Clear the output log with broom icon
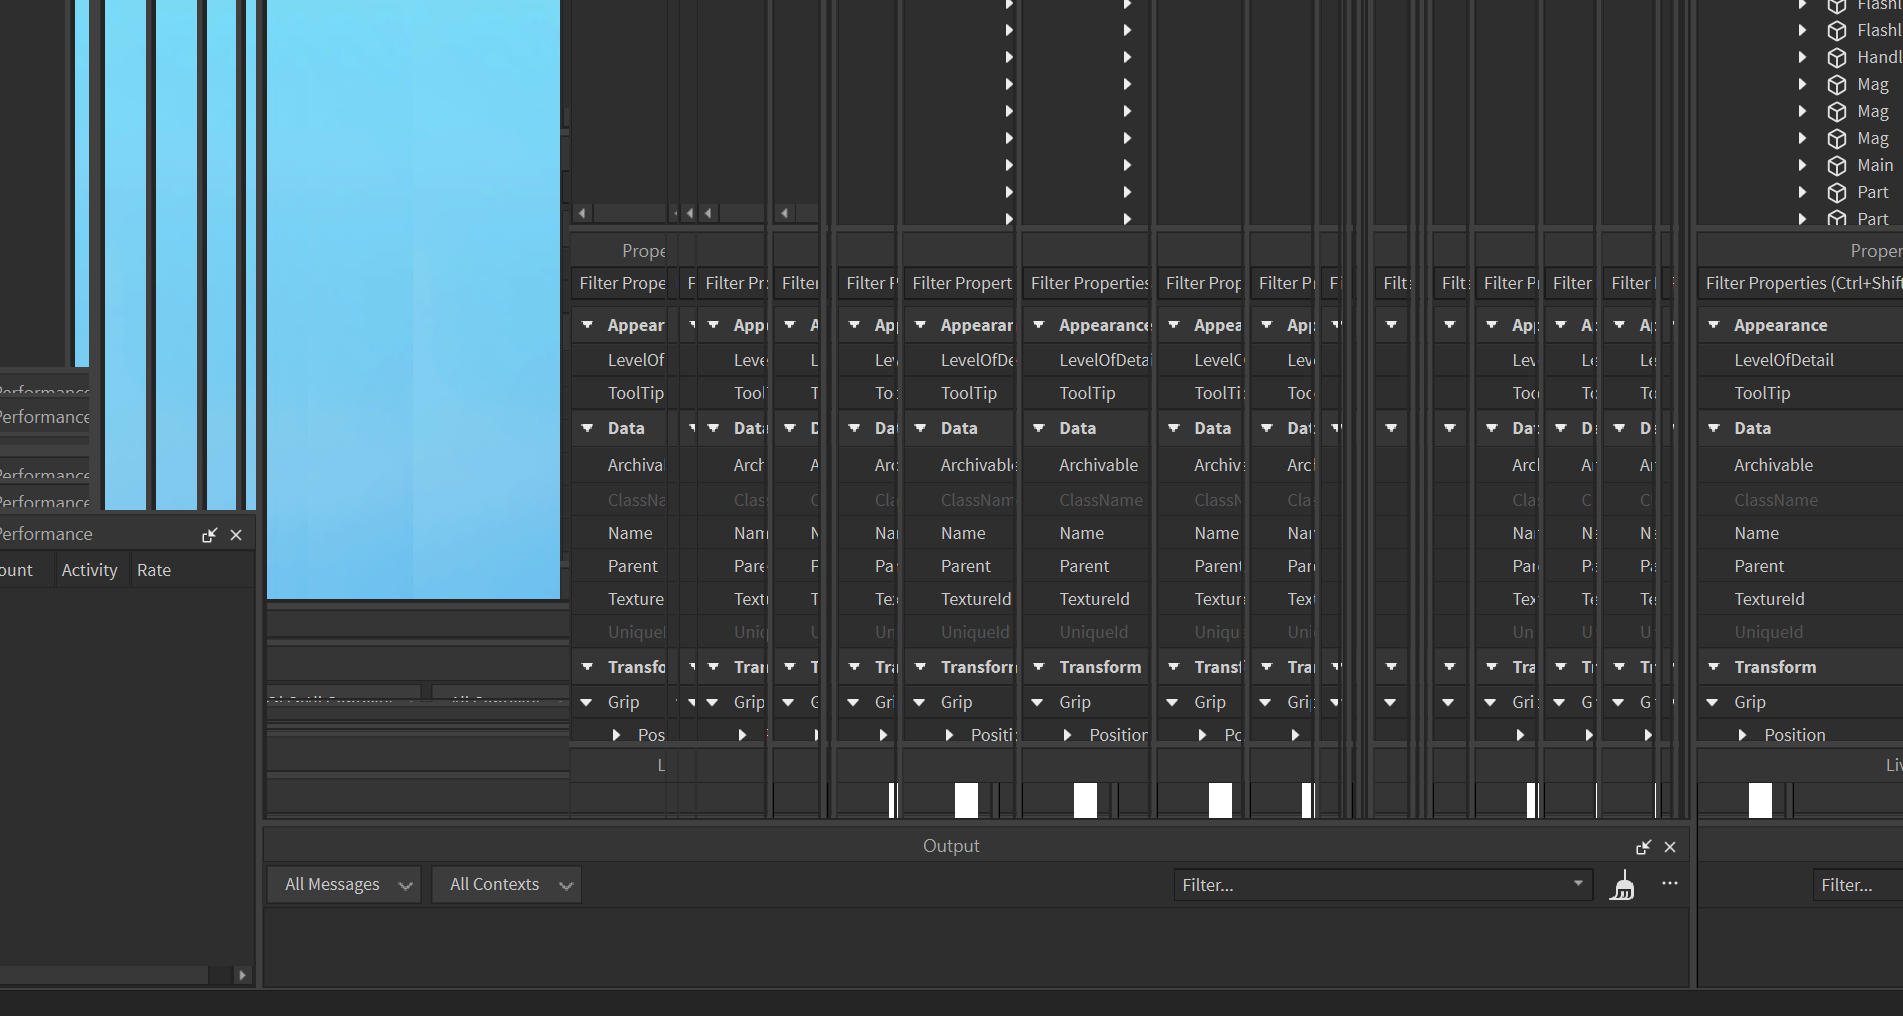 pyautogui.click(x=1622, y=885)
